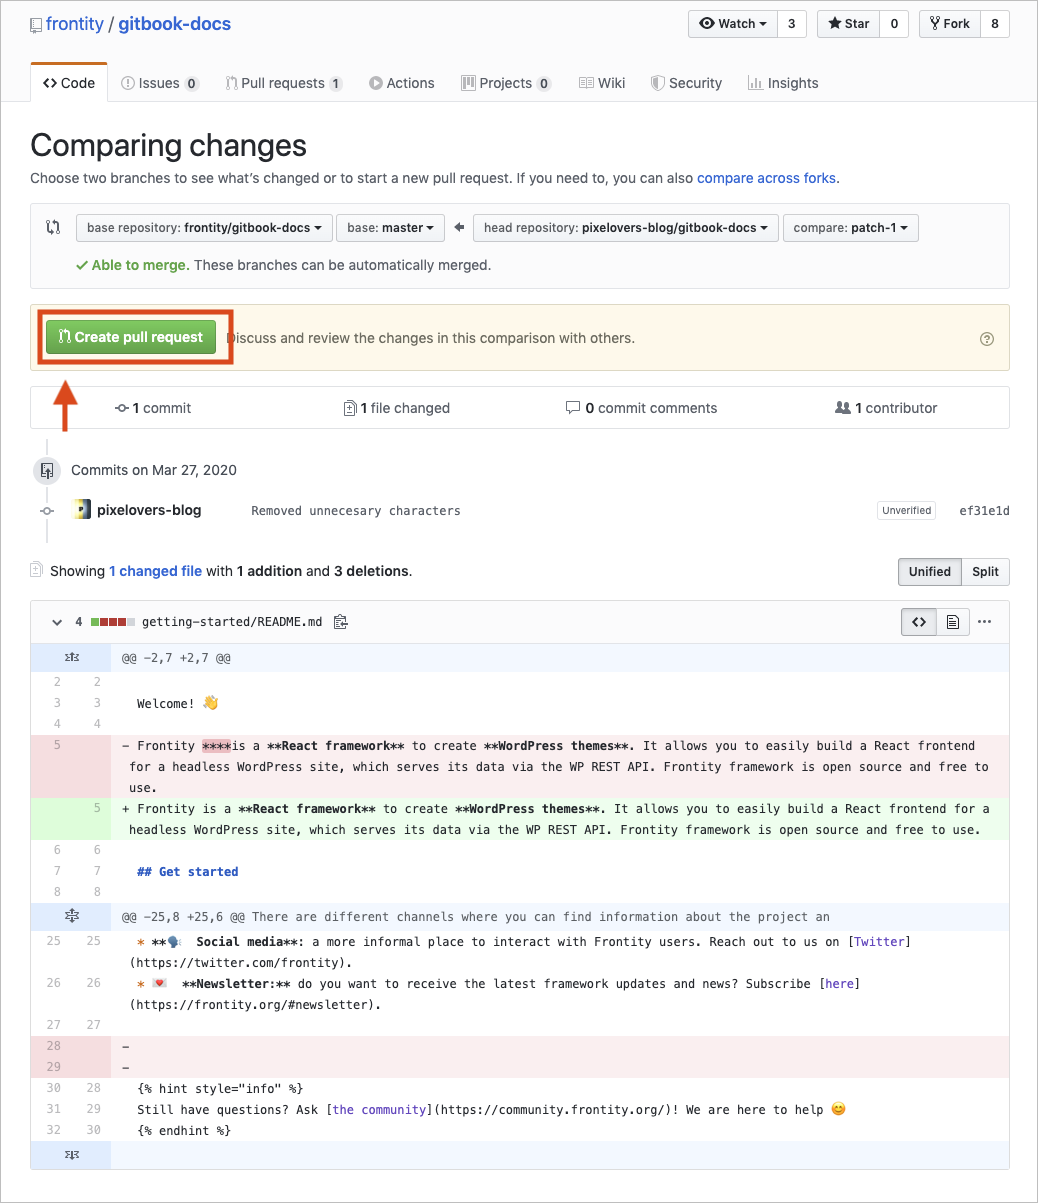Image resolution: width=1038 pixels, height=1203 pixels.
Task: Open the base: master branch dropdown
Action: (390, 227)
